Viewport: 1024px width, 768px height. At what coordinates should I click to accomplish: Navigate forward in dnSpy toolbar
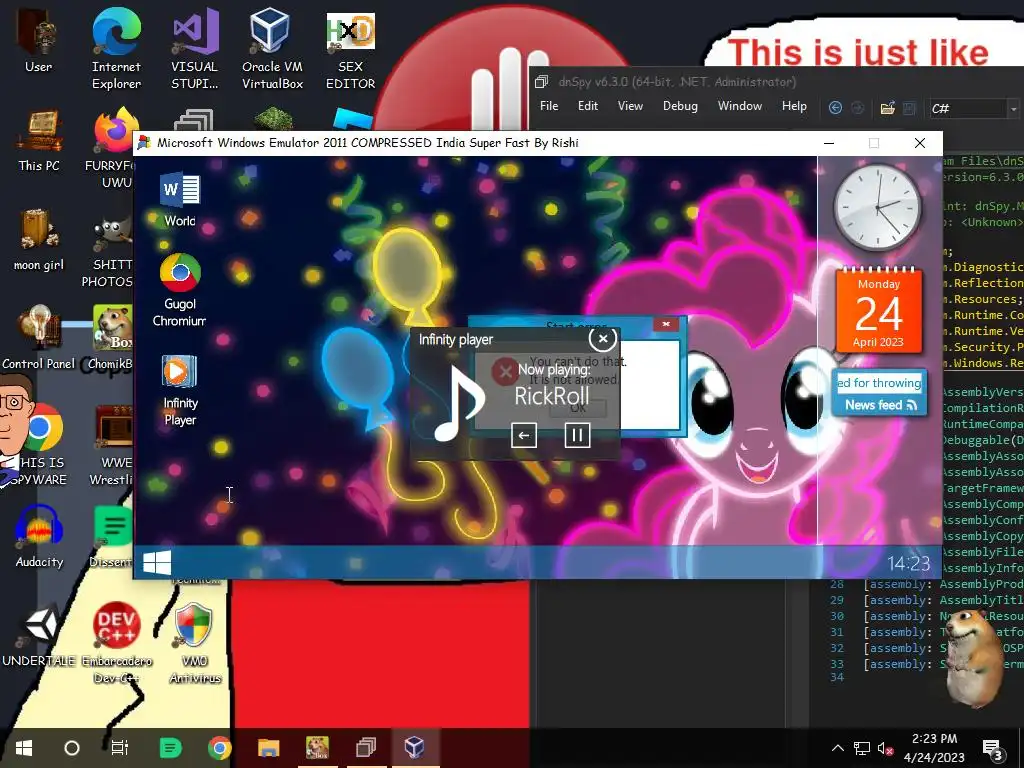(858, 108)
